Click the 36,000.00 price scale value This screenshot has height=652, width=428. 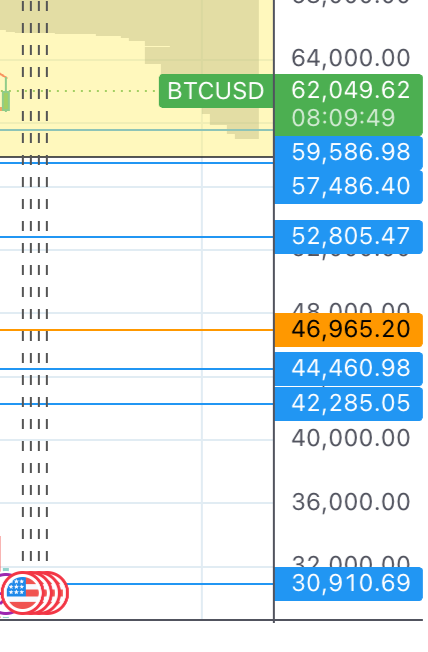(x=351, y=502)
